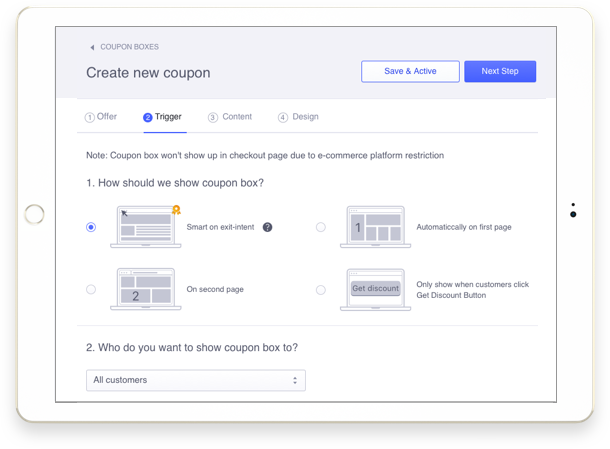Click the exit-intent laptop illustration
Image resolution: width=610 pixels, height=449 pixels.
point(145,227)
